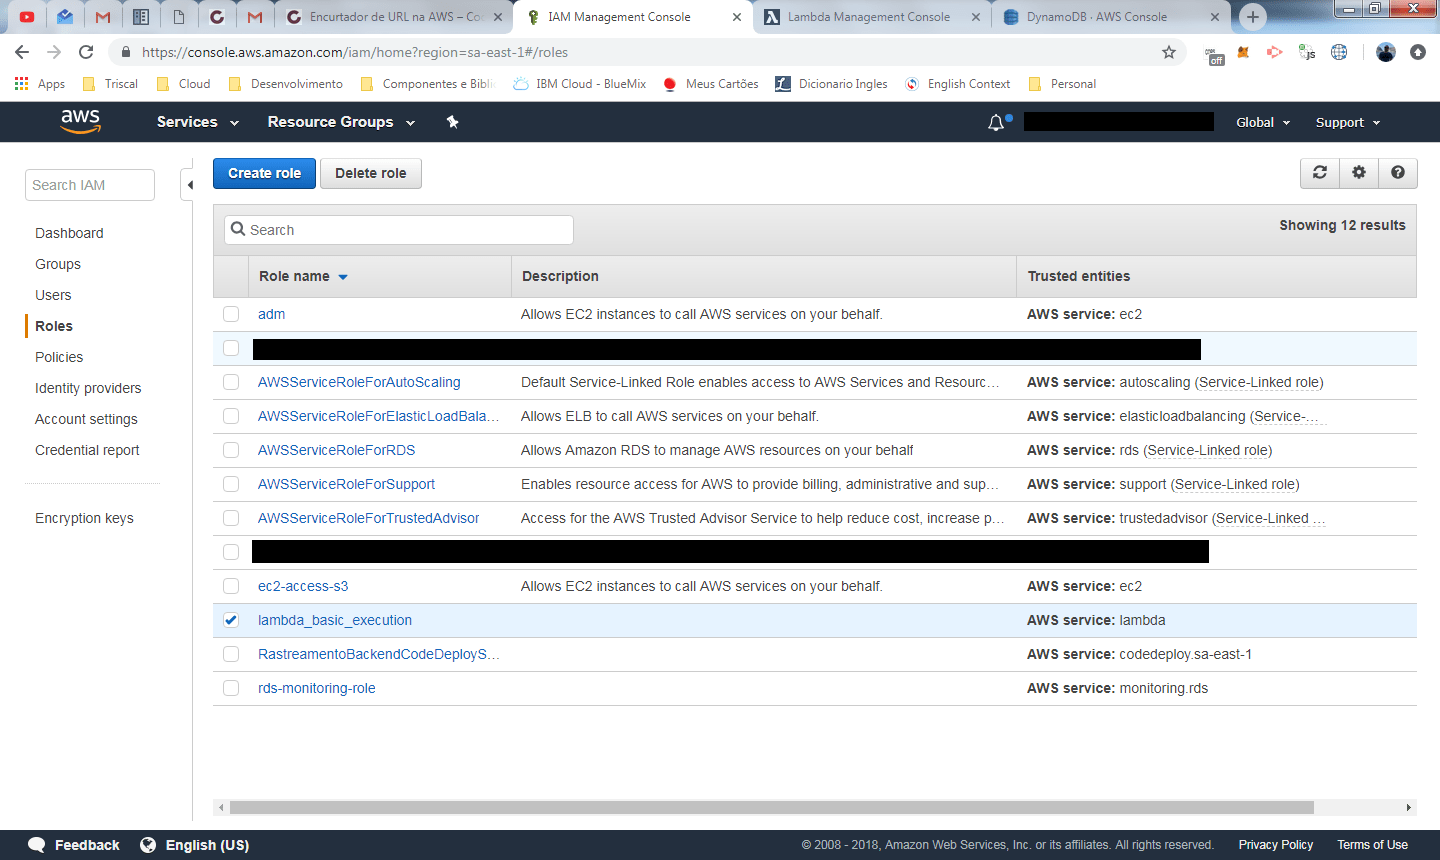1440x860 pixels.
Task: Click scrollbar right arrow under roles table
Action: pyautogui.click(x=1408, y=807)
